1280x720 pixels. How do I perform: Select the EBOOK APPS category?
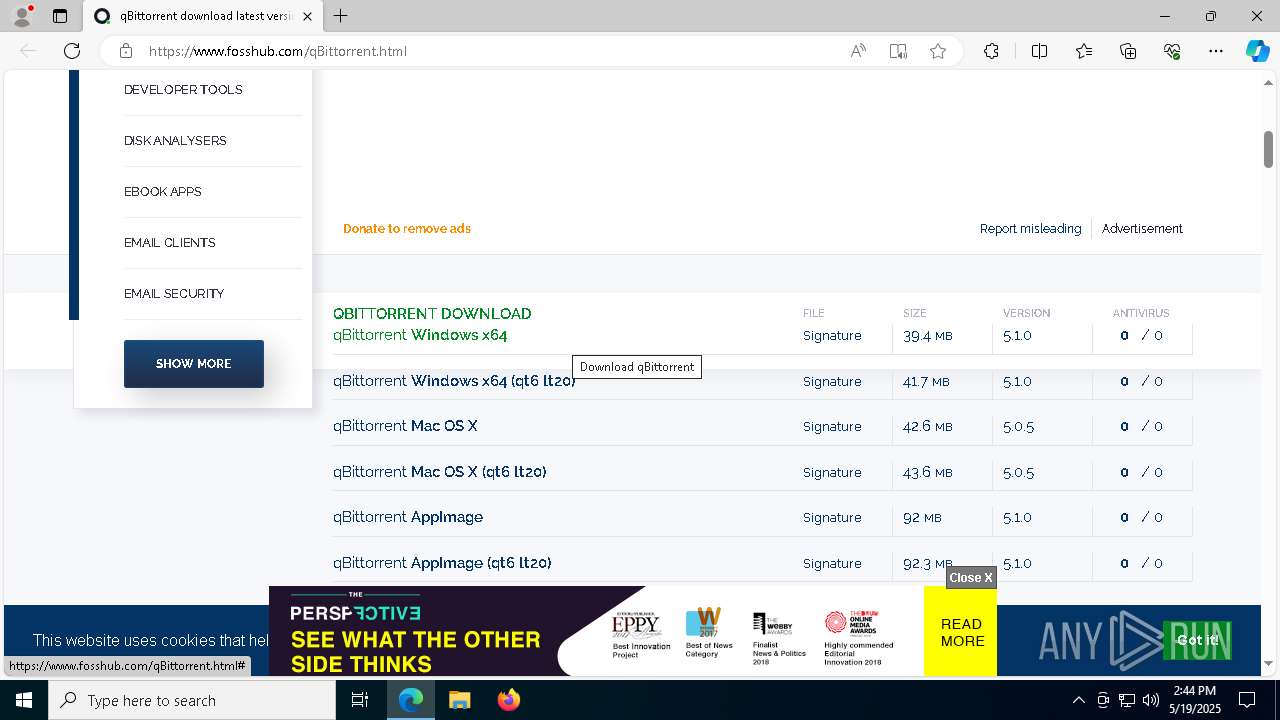coord(163,192)
